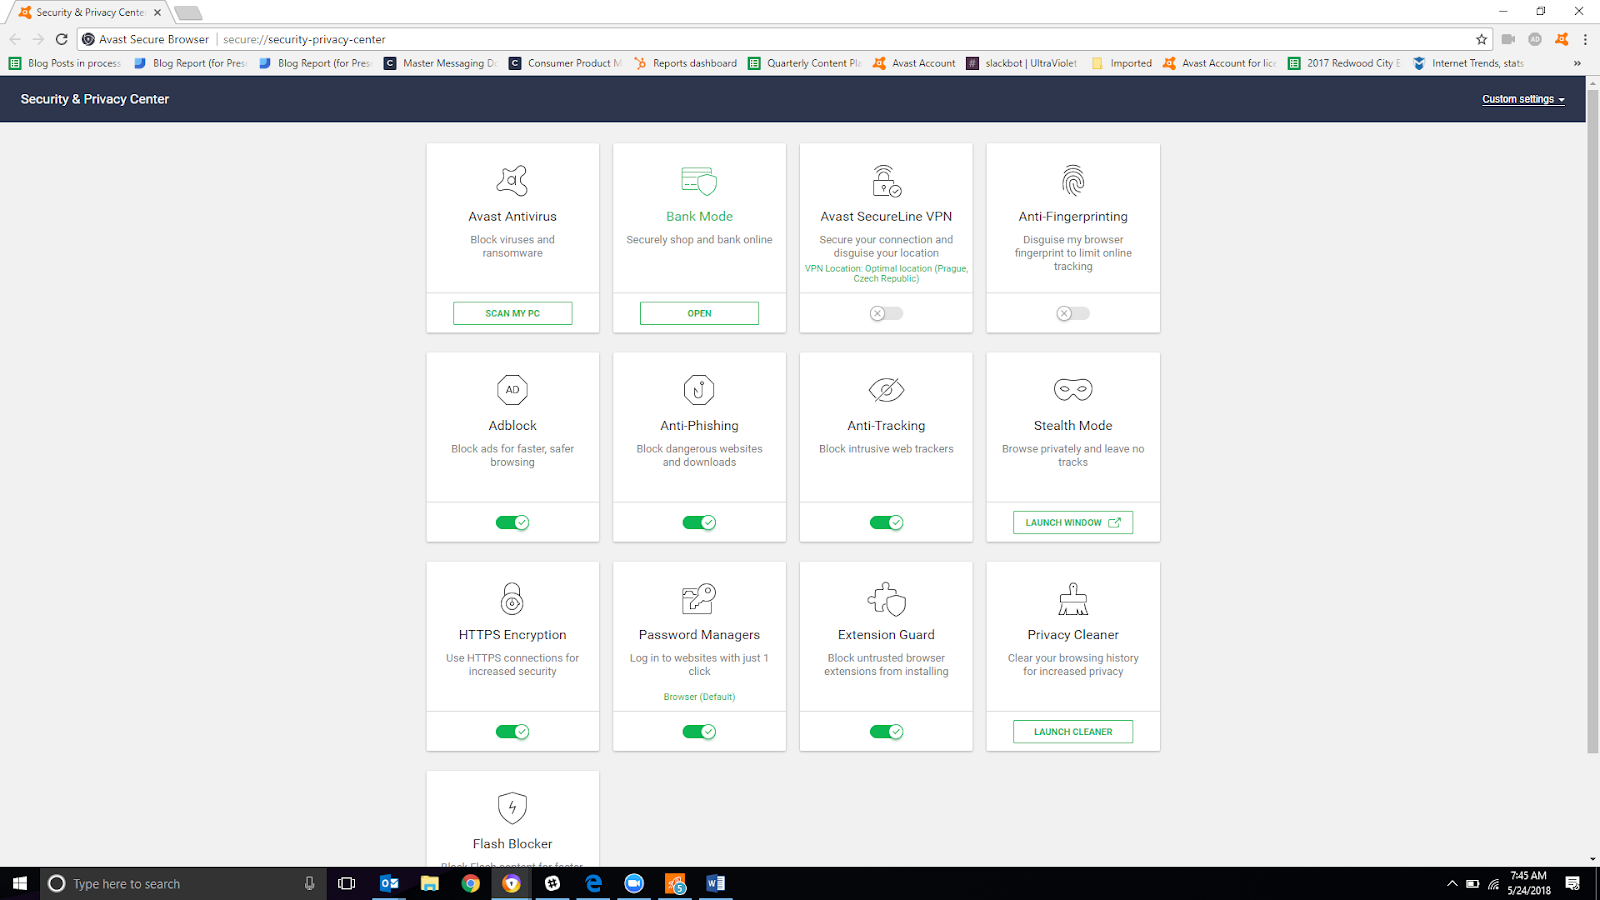Click OPEN under Bank Mode

(699, 313)
